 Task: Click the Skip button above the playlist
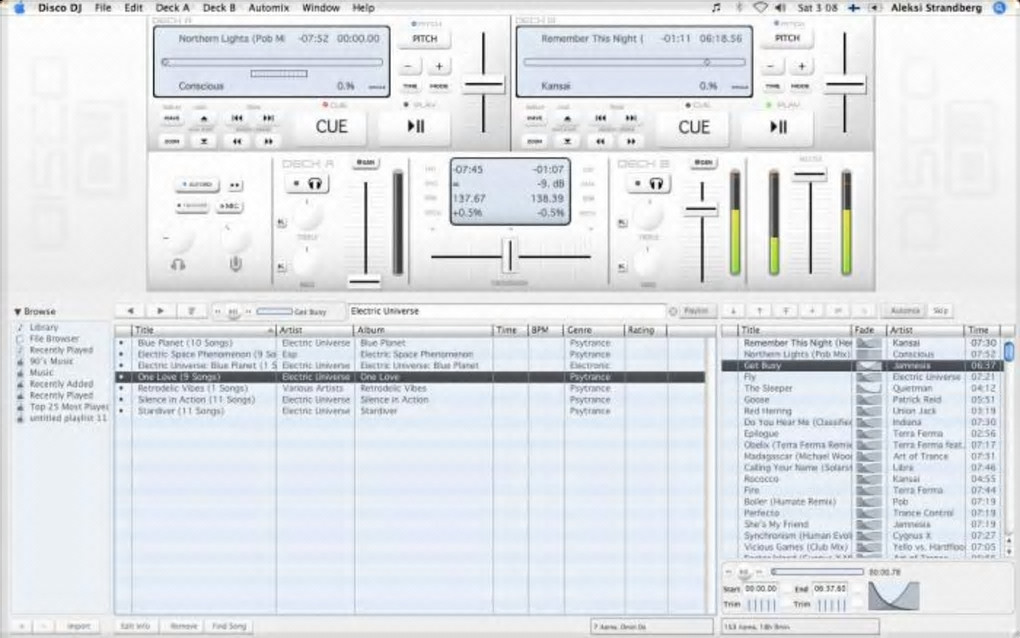(x=940, y=312)
